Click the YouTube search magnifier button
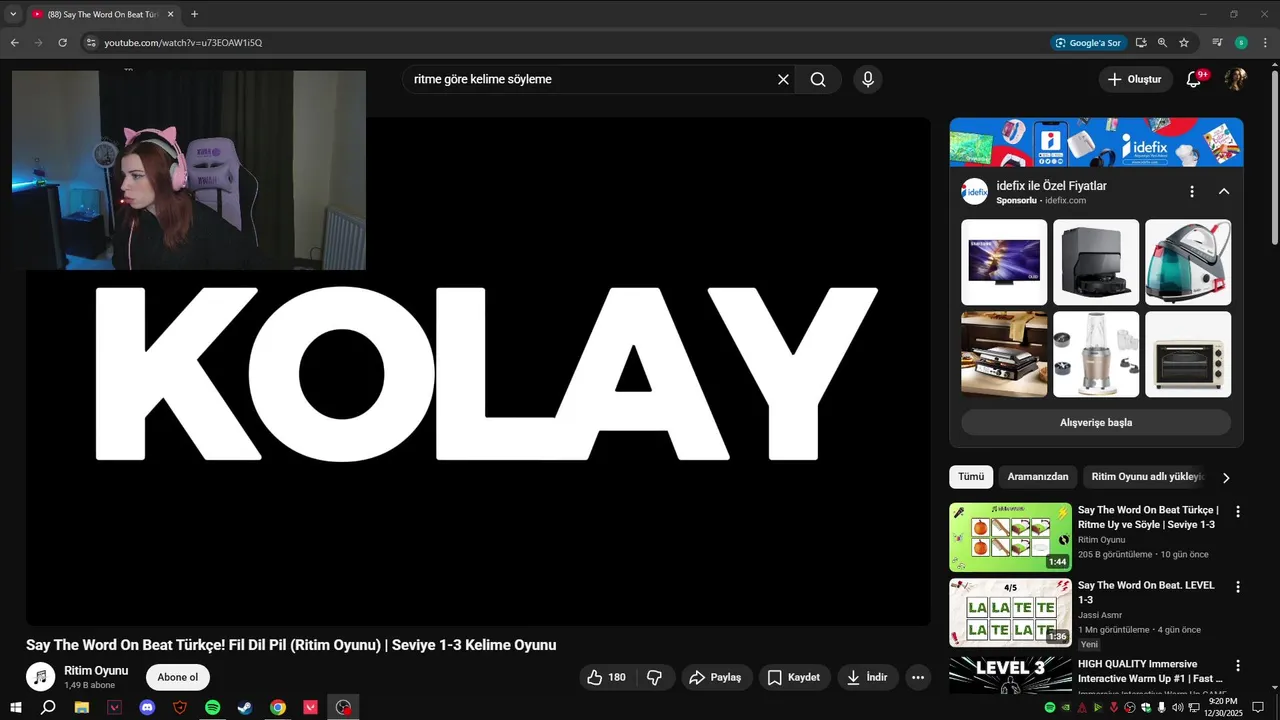This screenshot has height=720, width=1280. pos(818,80)
